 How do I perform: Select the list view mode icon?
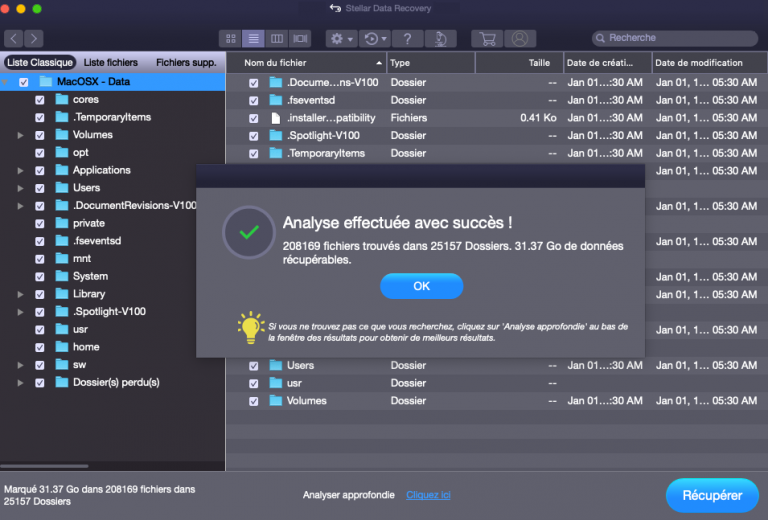pos(254,39)
